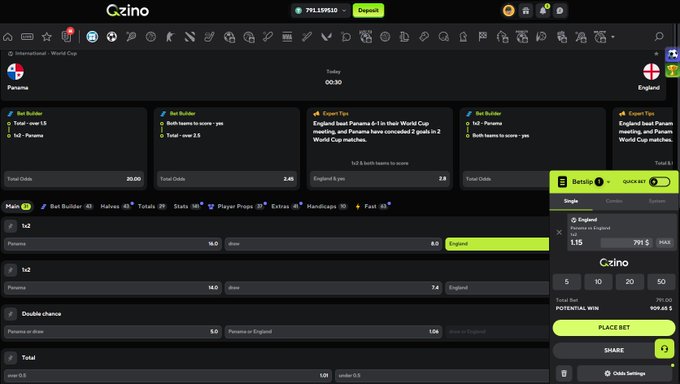Toggle the Quick Bet switch
The width and height of the screenshot is (680, 384).
tap(660, 182)
